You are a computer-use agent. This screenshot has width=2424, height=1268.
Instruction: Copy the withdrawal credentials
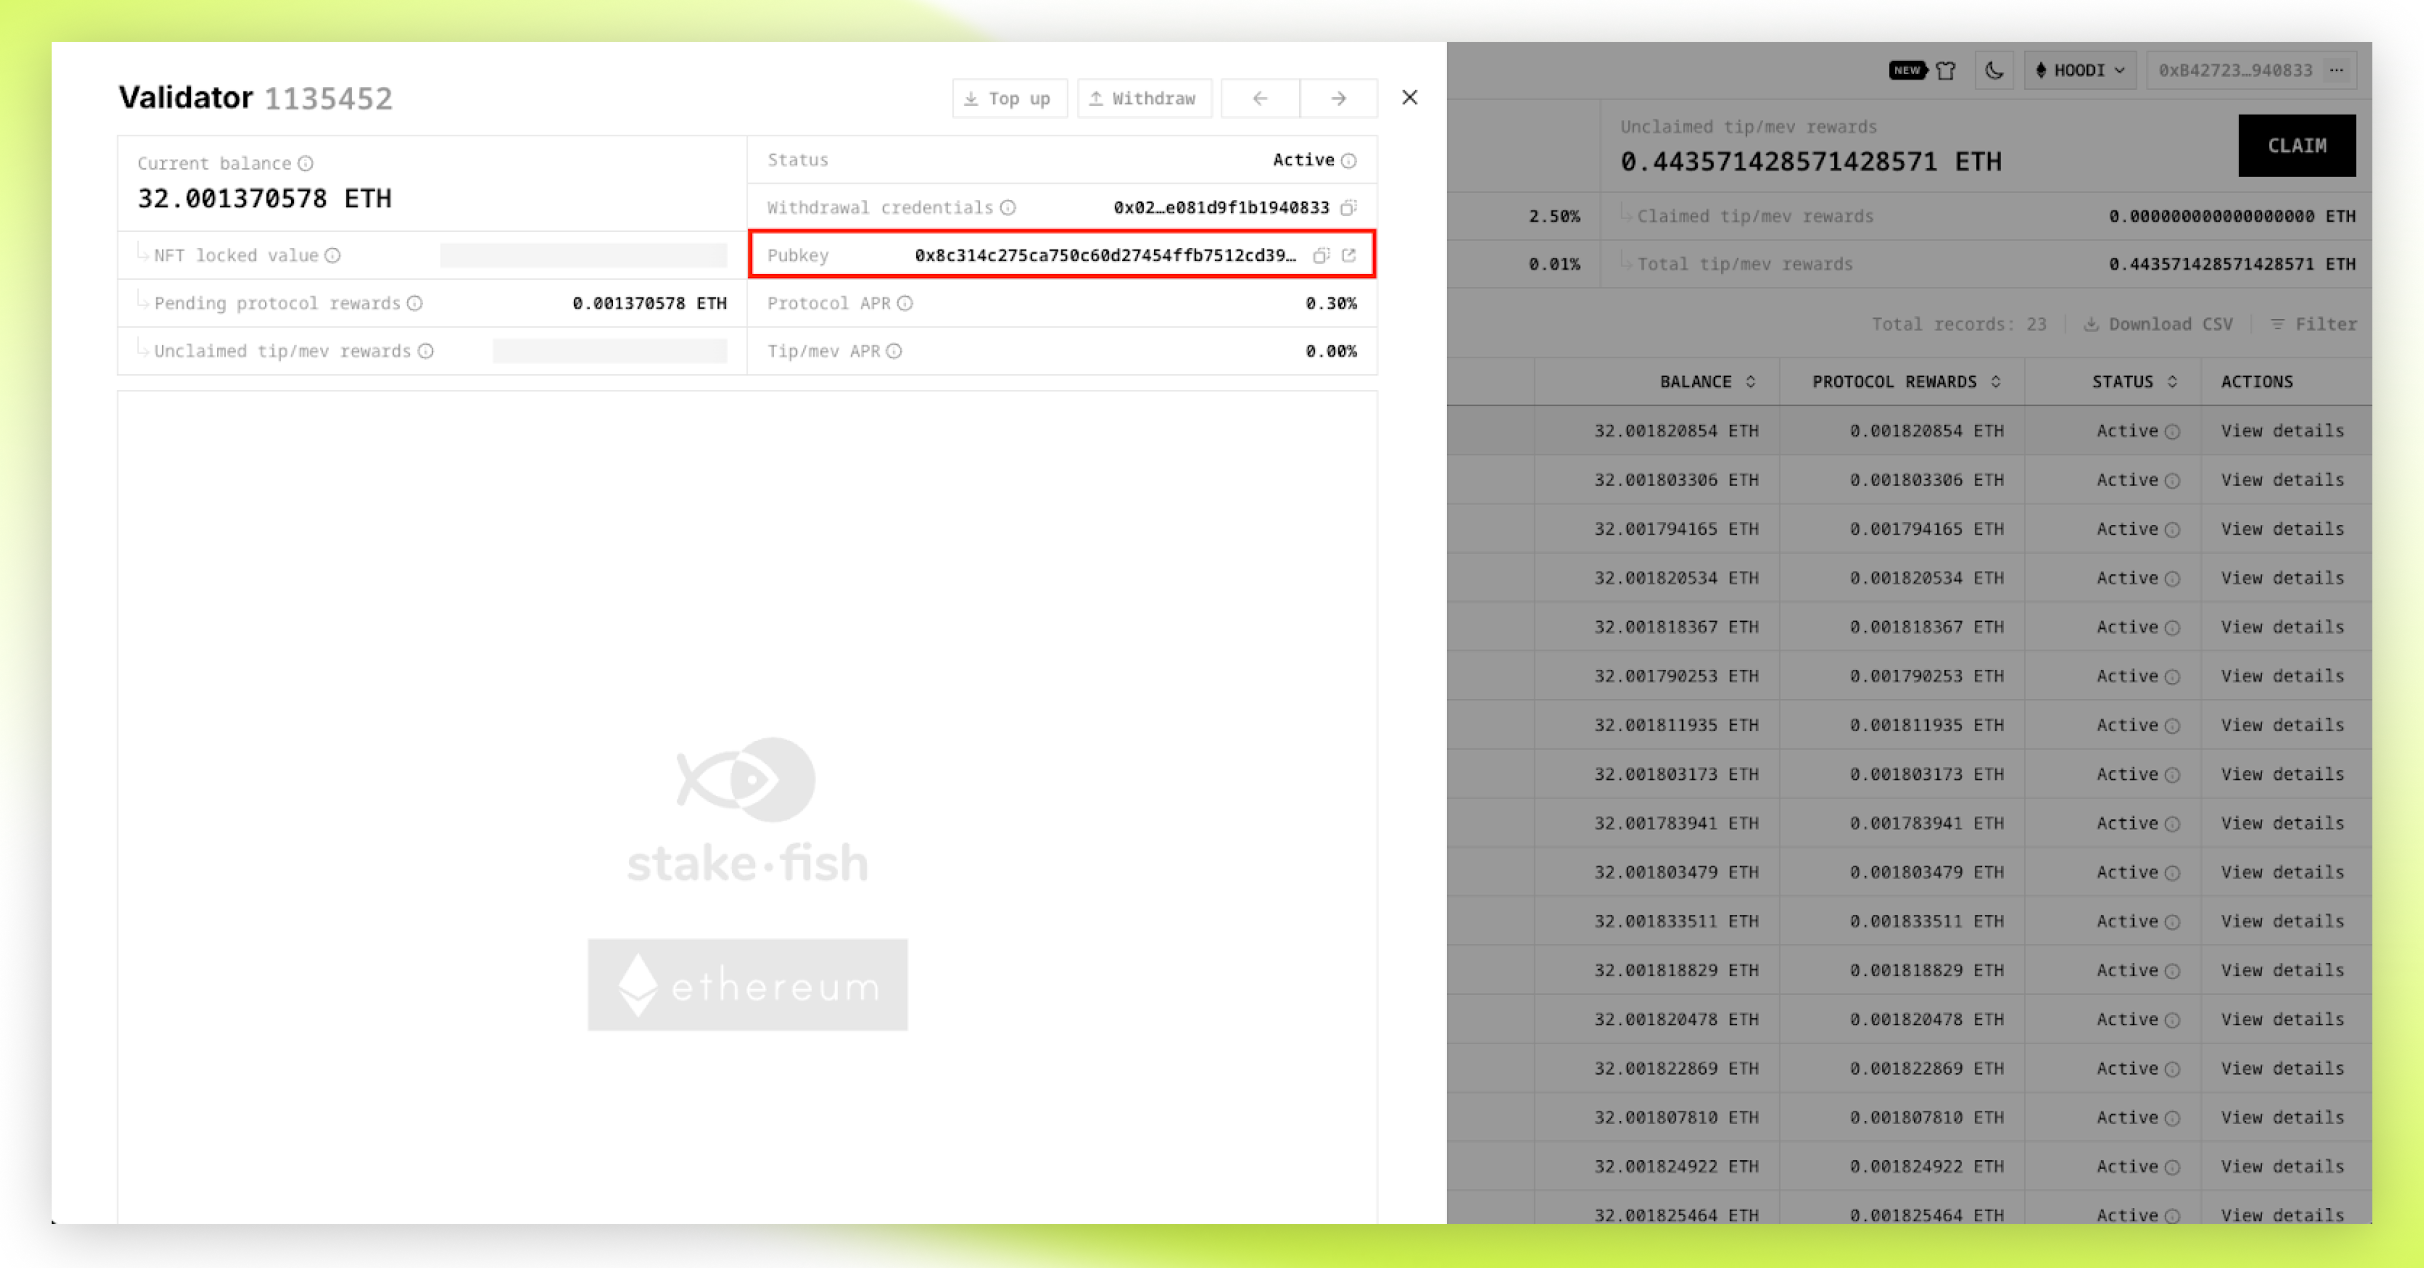[1347, 207]
